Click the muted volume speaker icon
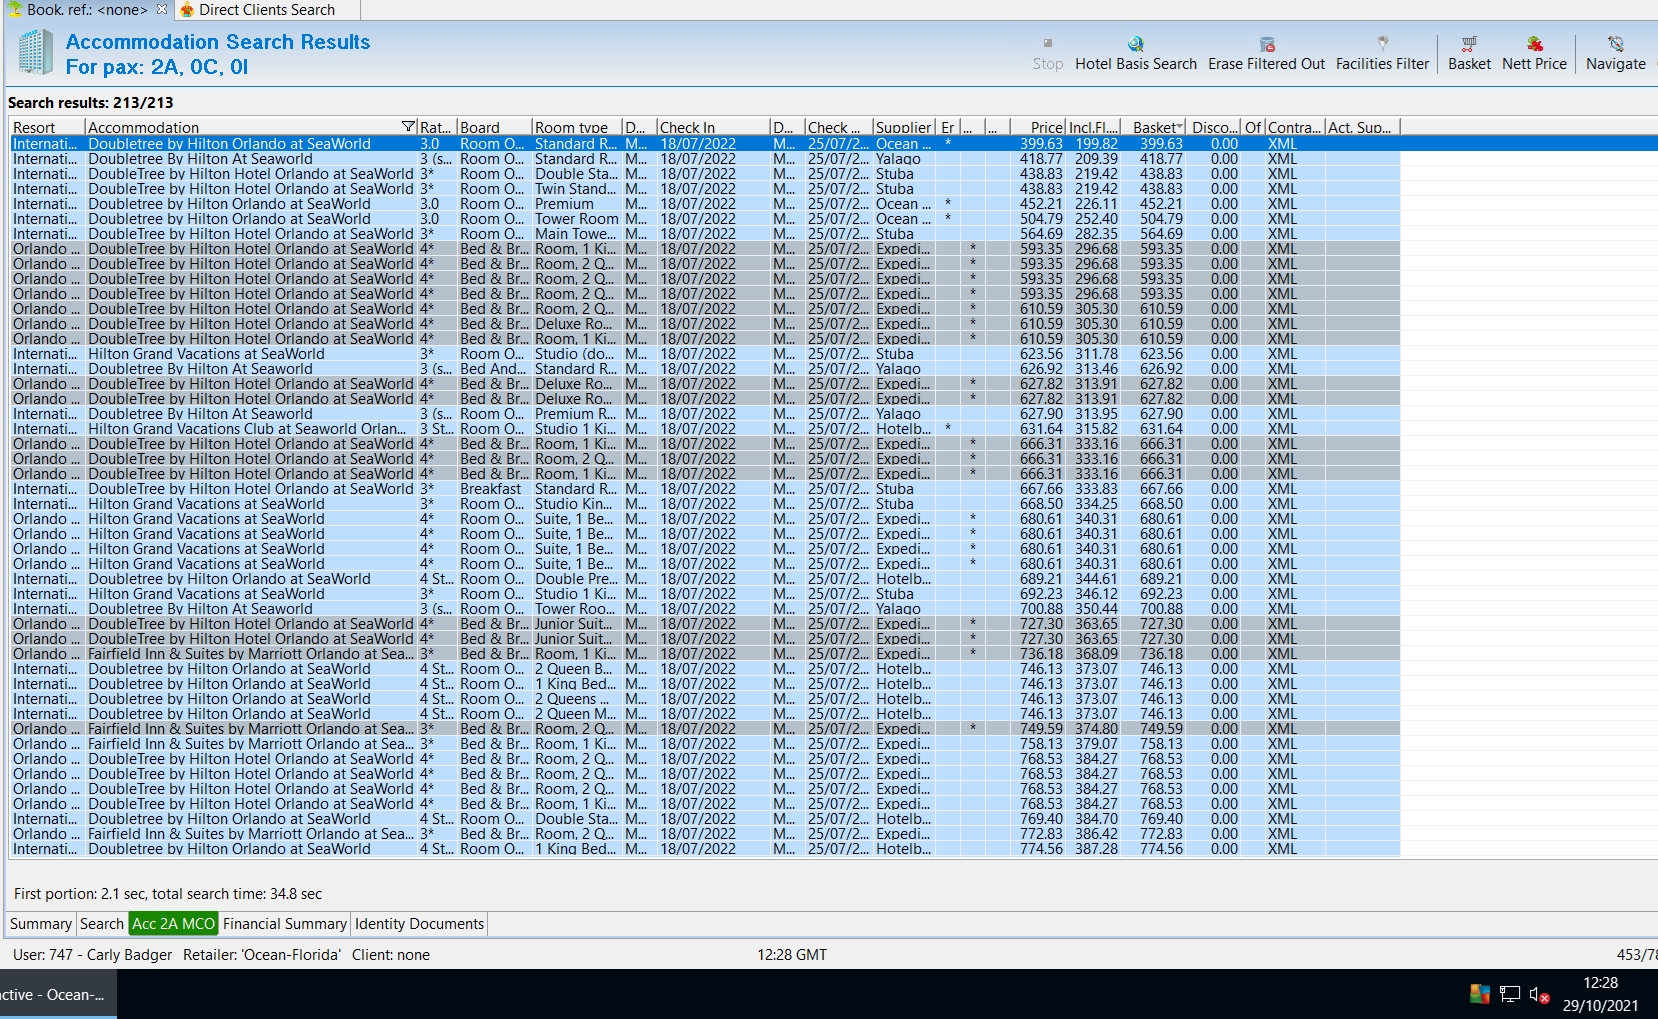The image size is (1658, 1019). click(x=1539, y=994)
